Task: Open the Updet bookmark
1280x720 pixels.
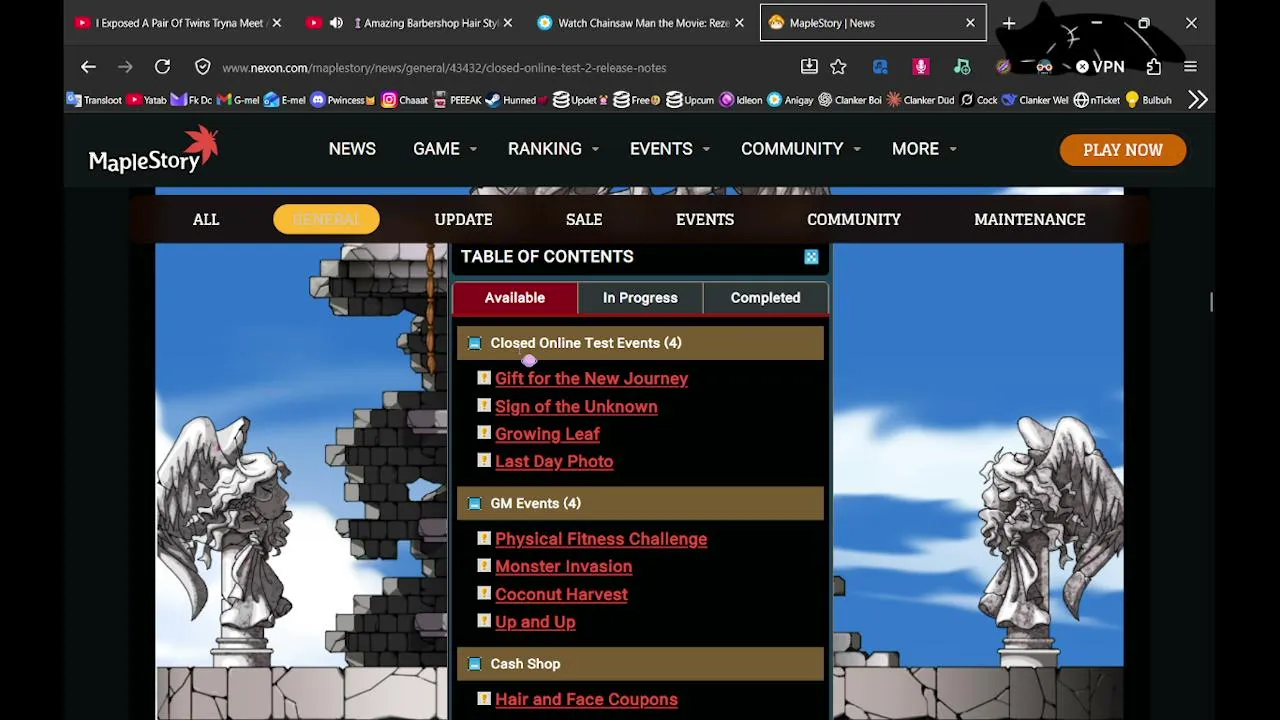Action: [581, 100]
